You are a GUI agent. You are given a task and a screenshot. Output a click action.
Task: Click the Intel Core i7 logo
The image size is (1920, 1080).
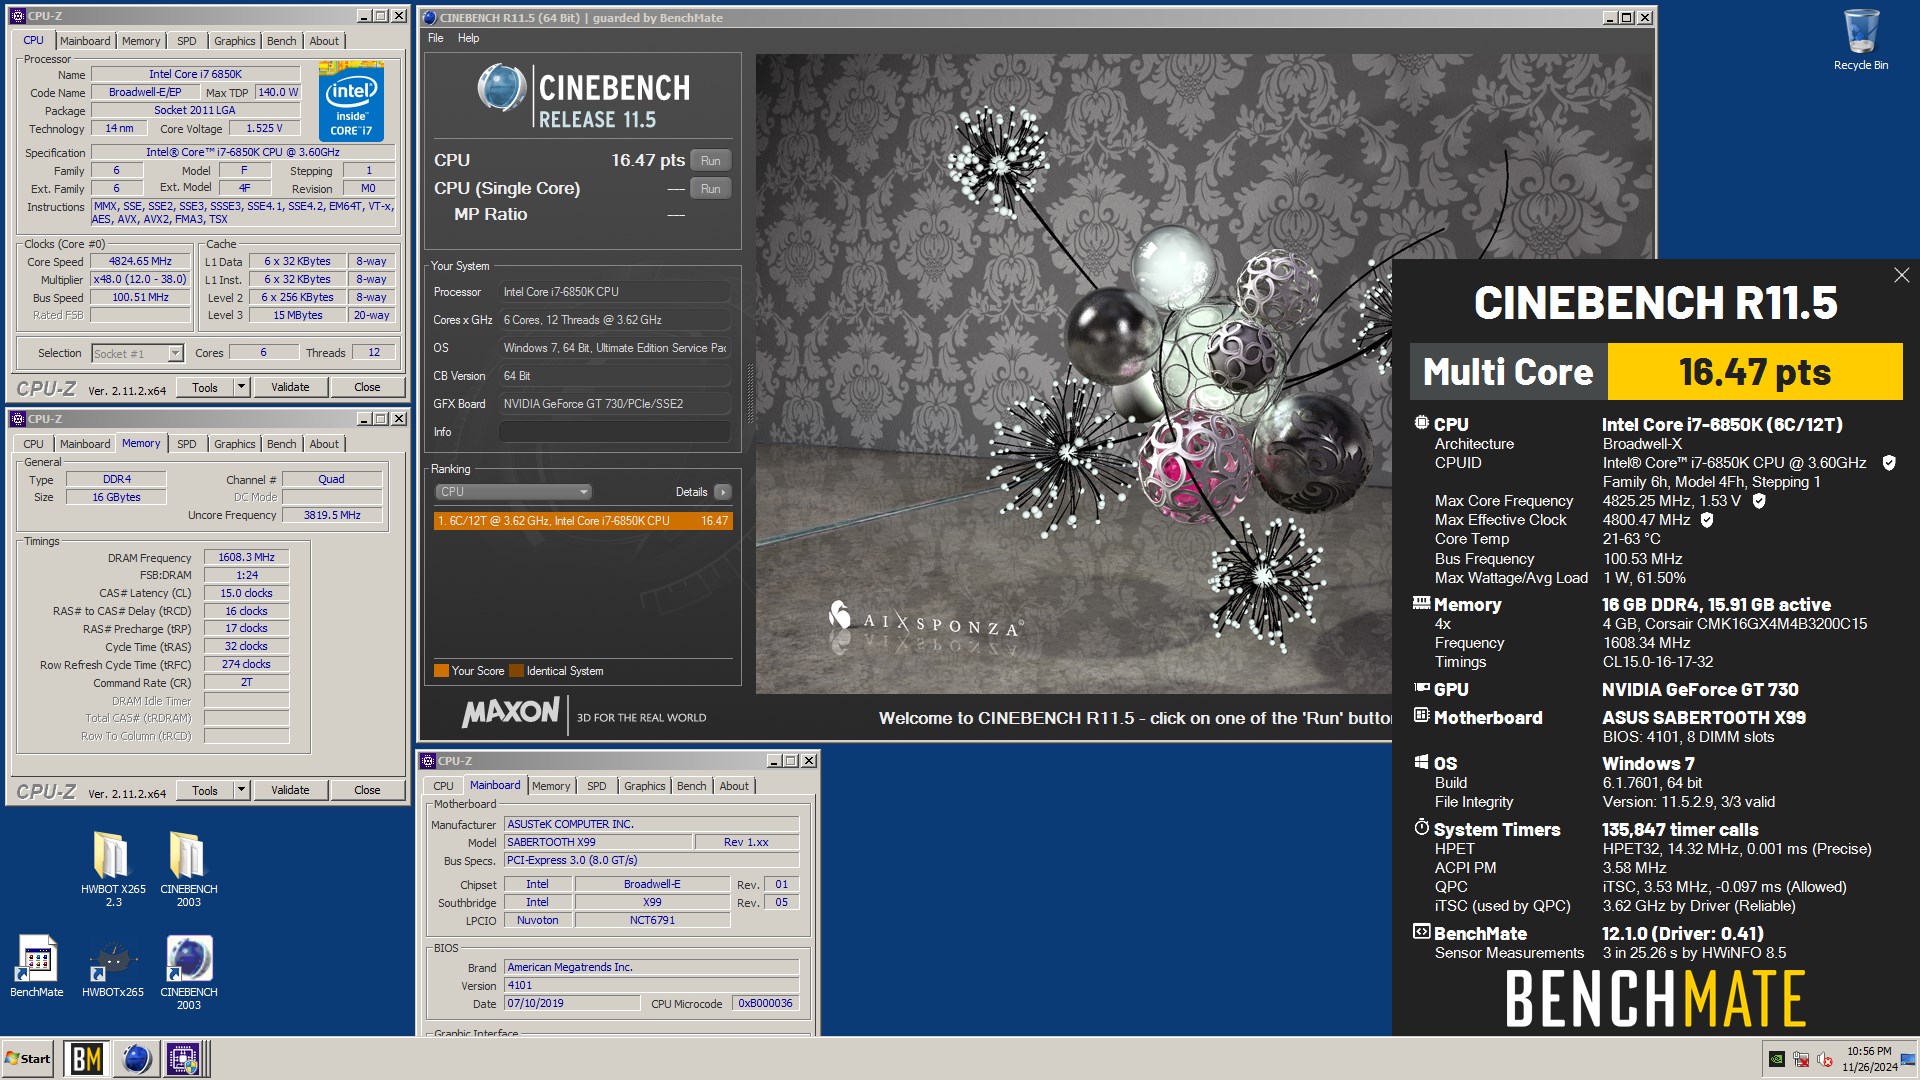[x=351, y=102]
